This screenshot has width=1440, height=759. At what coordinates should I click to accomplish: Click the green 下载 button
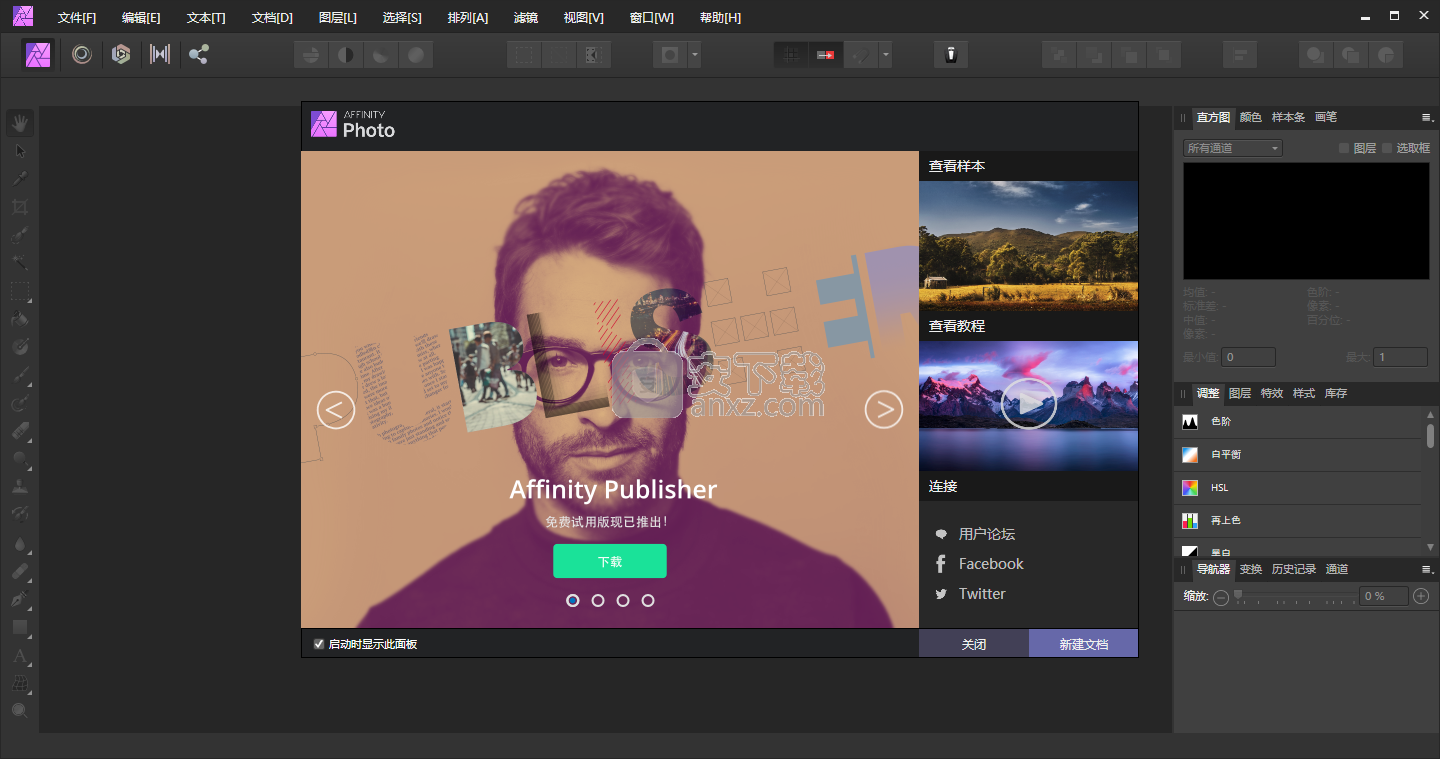[x=610, y=561]
